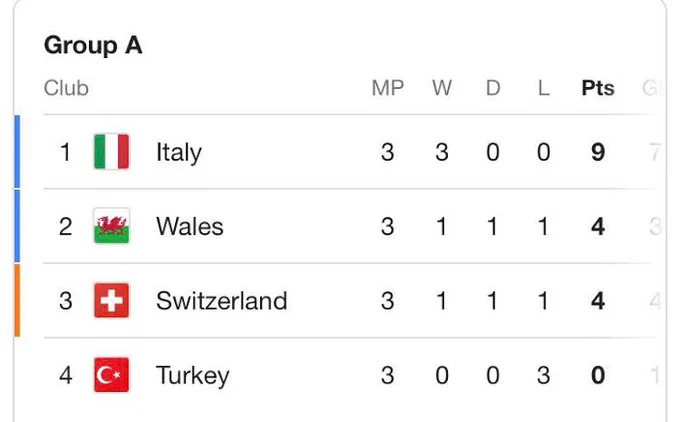Click the Pts column header
Viewport: 680px width, 422px height.
tap(598, 88)
